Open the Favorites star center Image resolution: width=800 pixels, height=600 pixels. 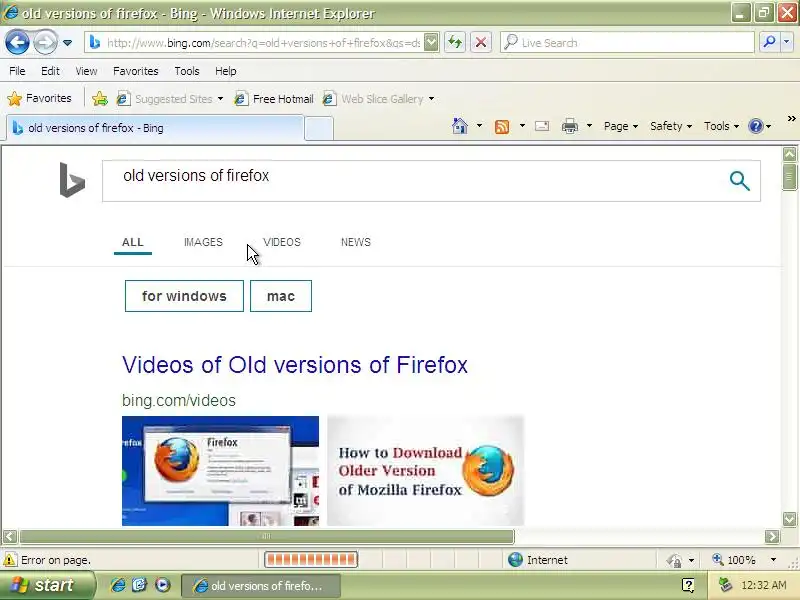40,98
